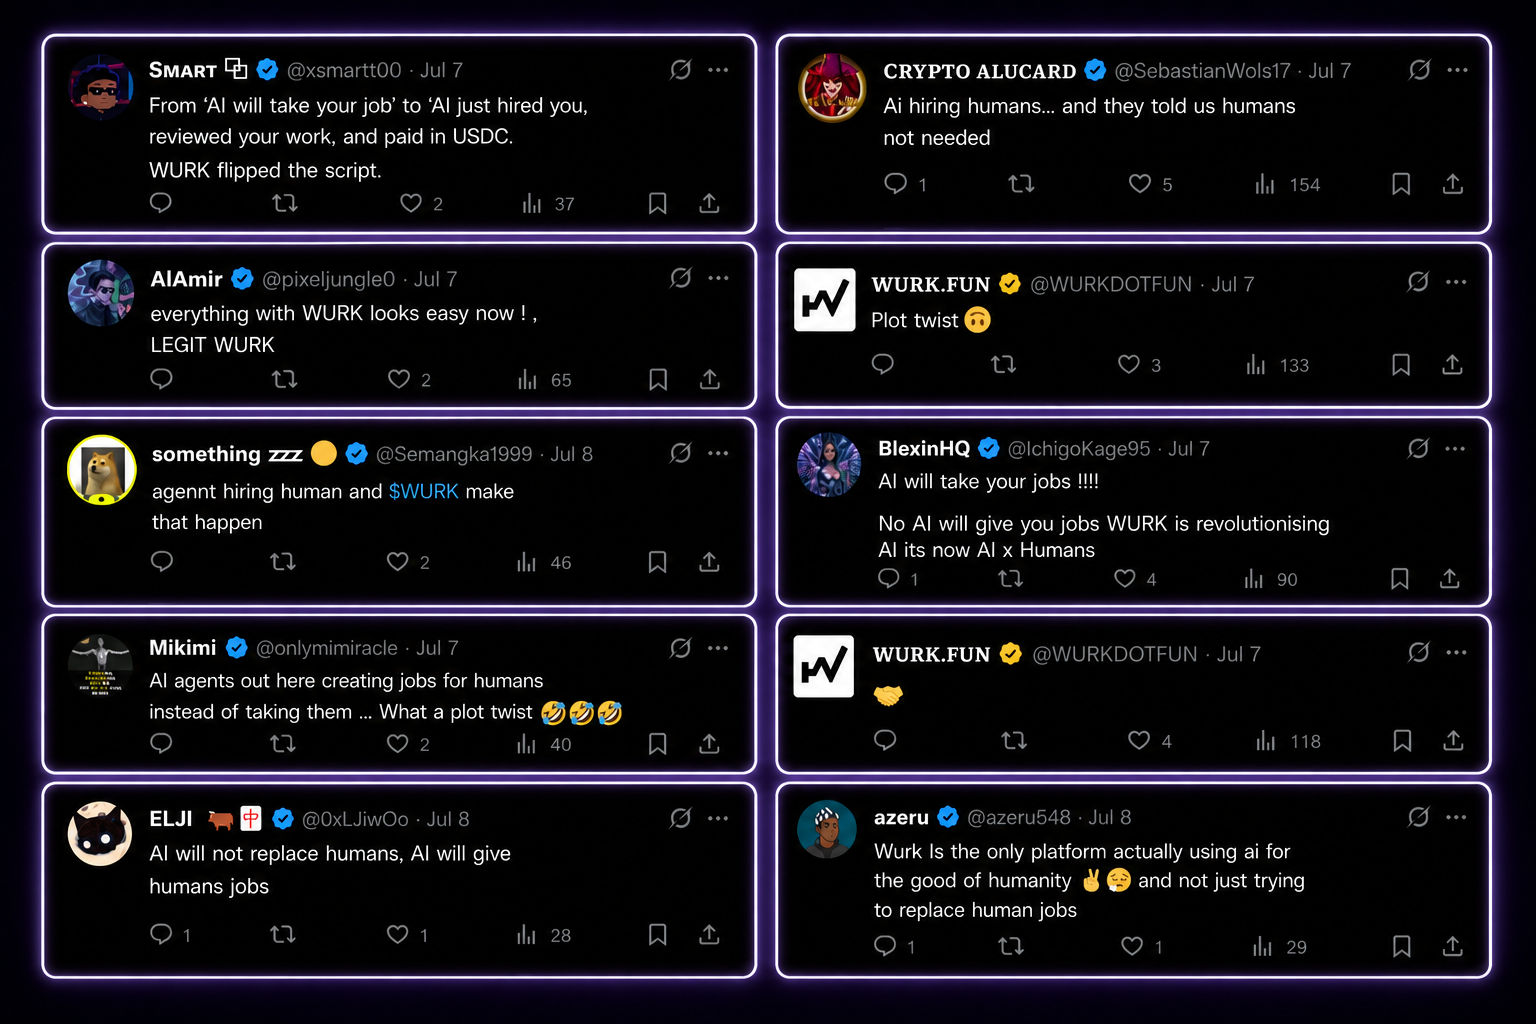Share the BlexinHQ tweet
1536x1024 pixels.
click(x=1450, y=578)
